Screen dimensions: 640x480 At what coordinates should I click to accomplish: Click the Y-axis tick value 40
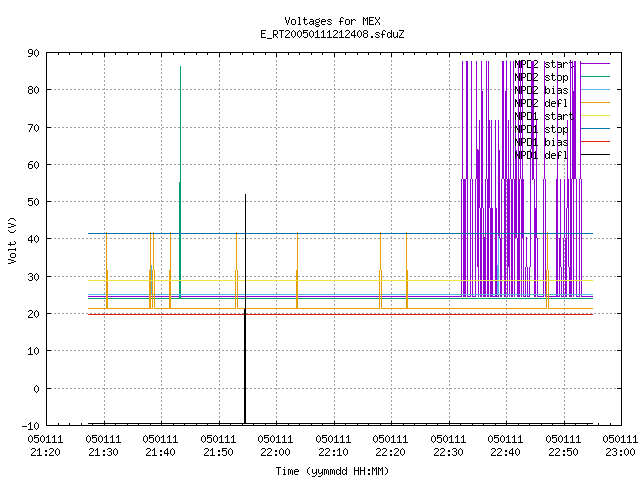click(x=34, y=239)
